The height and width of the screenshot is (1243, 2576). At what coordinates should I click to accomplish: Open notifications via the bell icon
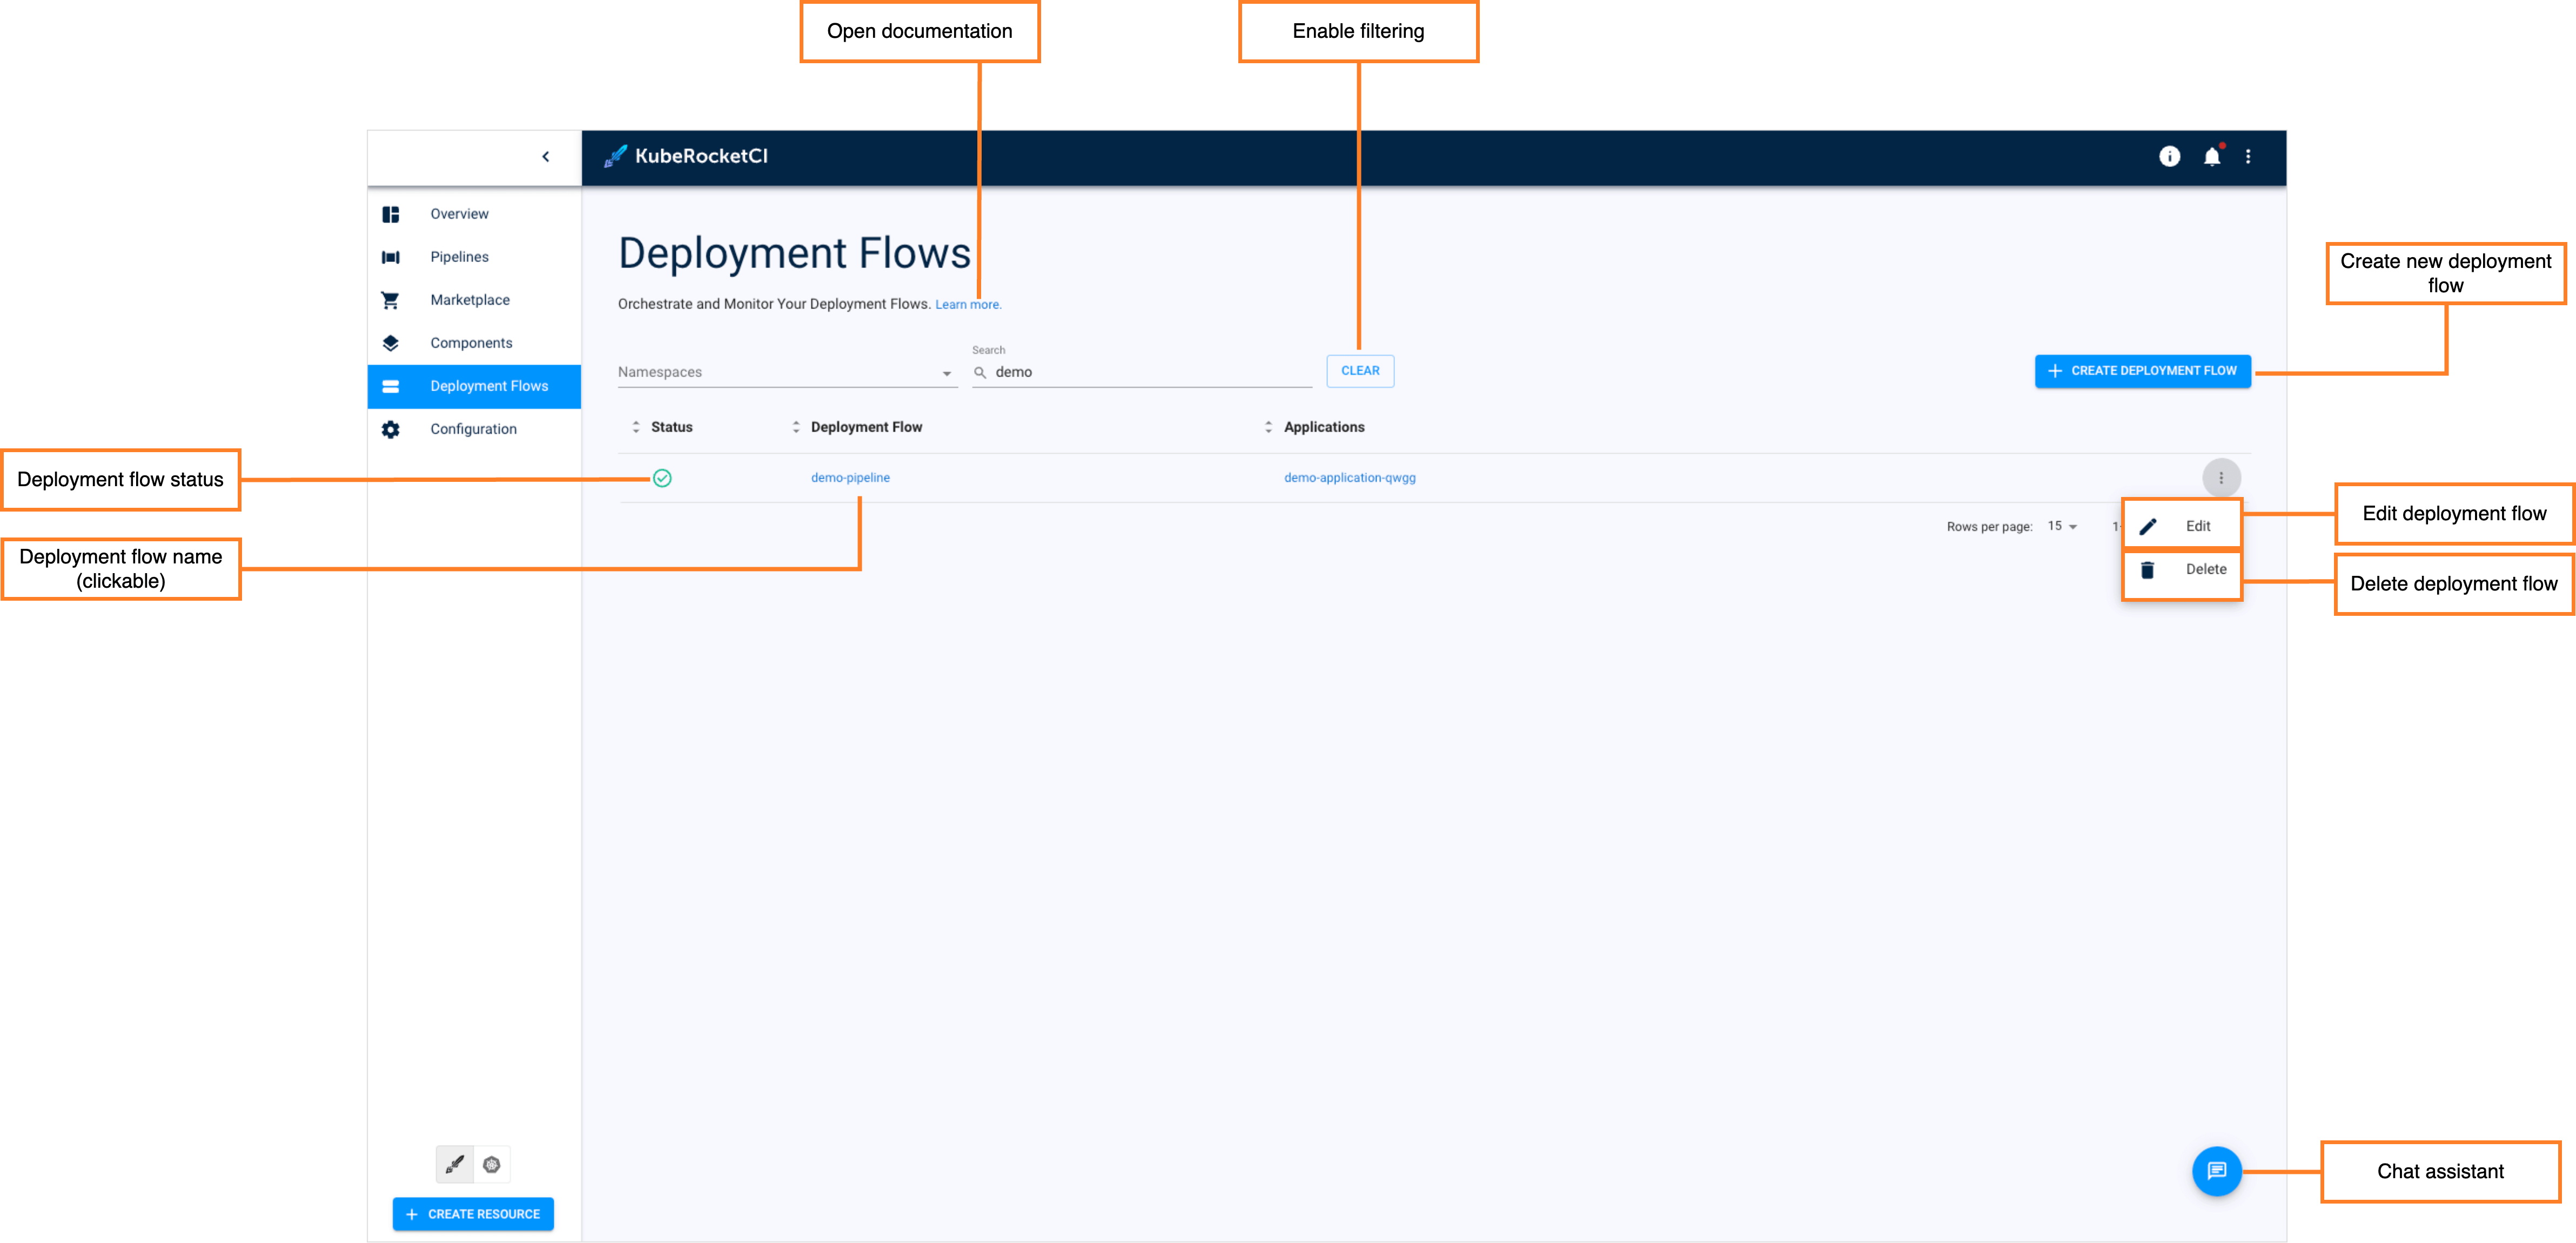pos(2211,156)
